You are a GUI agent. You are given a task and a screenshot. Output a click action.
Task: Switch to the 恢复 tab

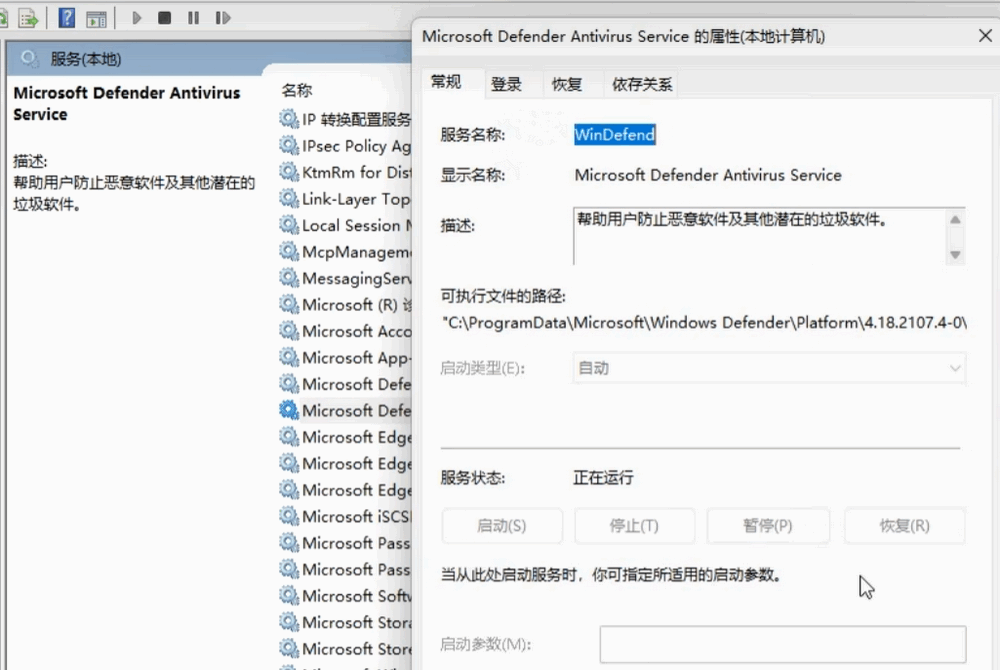pos(567,84)
